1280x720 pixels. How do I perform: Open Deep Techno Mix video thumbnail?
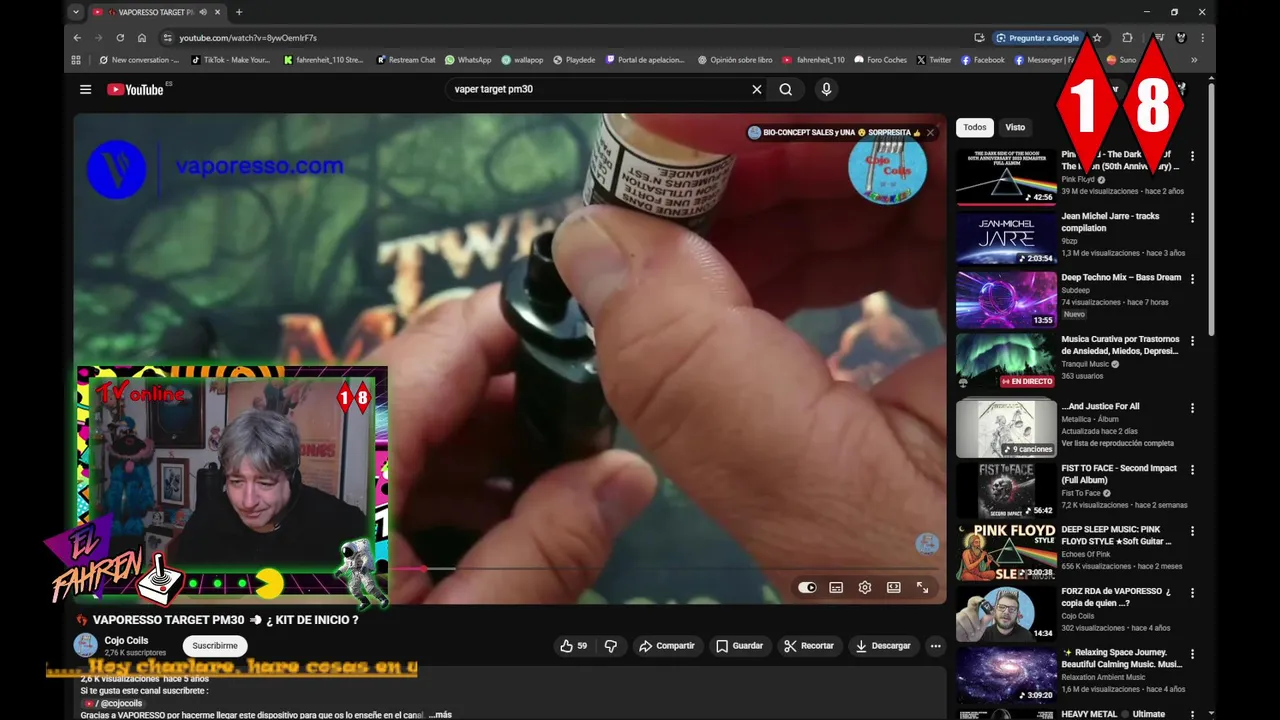tap(1006, 300)
